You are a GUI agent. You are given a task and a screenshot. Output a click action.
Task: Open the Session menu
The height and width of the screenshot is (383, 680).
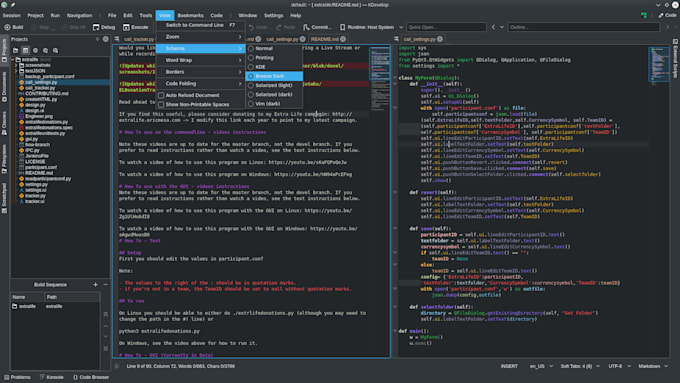click(12, 15)
